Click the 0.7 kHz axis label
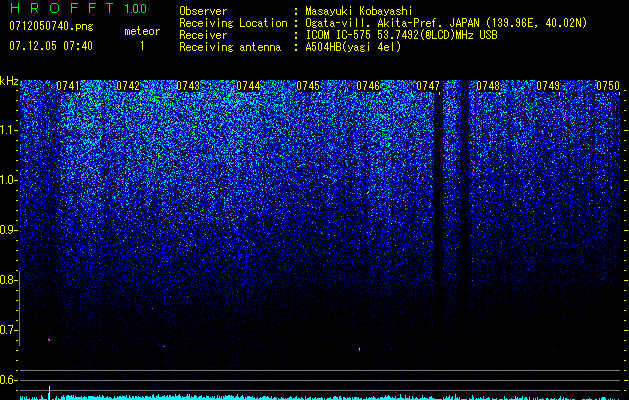 [9, 330]
